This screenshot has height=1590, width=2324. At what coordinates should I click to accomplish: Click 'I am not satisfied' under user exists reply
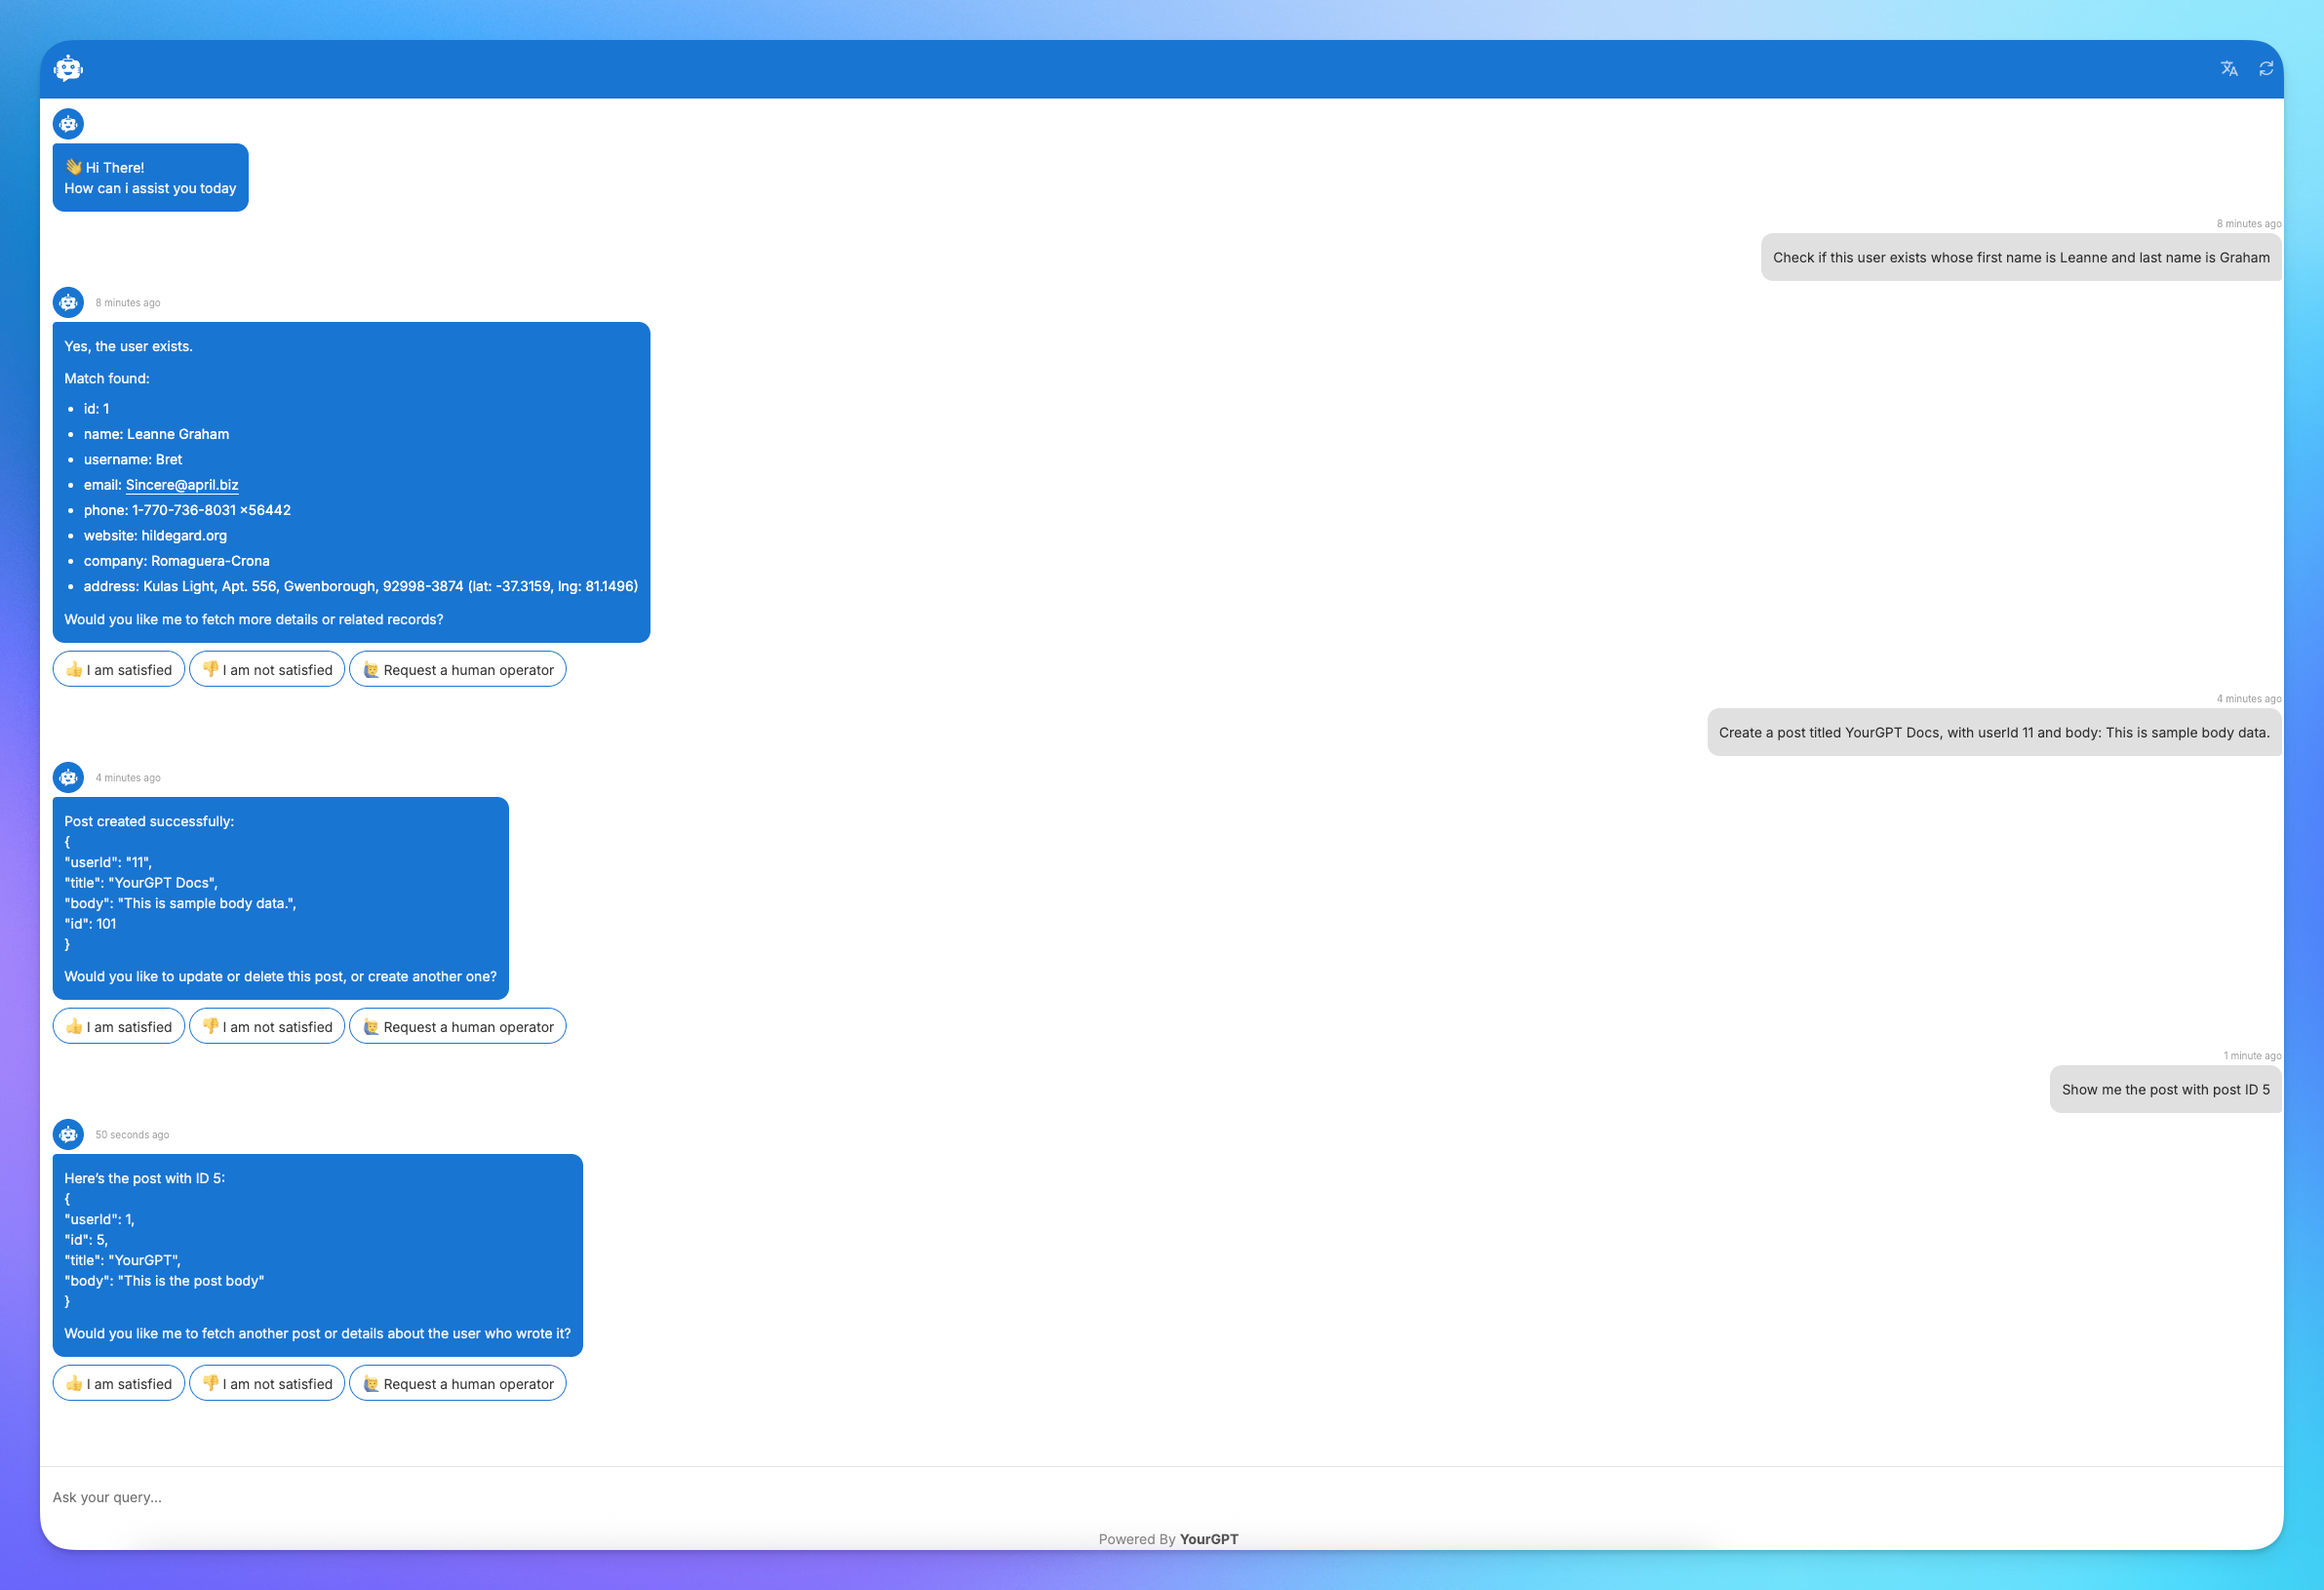267,670
